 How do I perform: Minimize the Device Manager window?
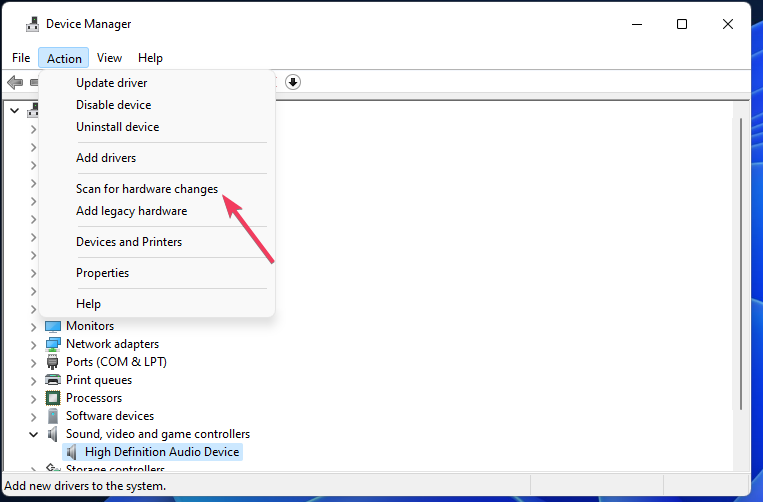click(x=636, y=24)
